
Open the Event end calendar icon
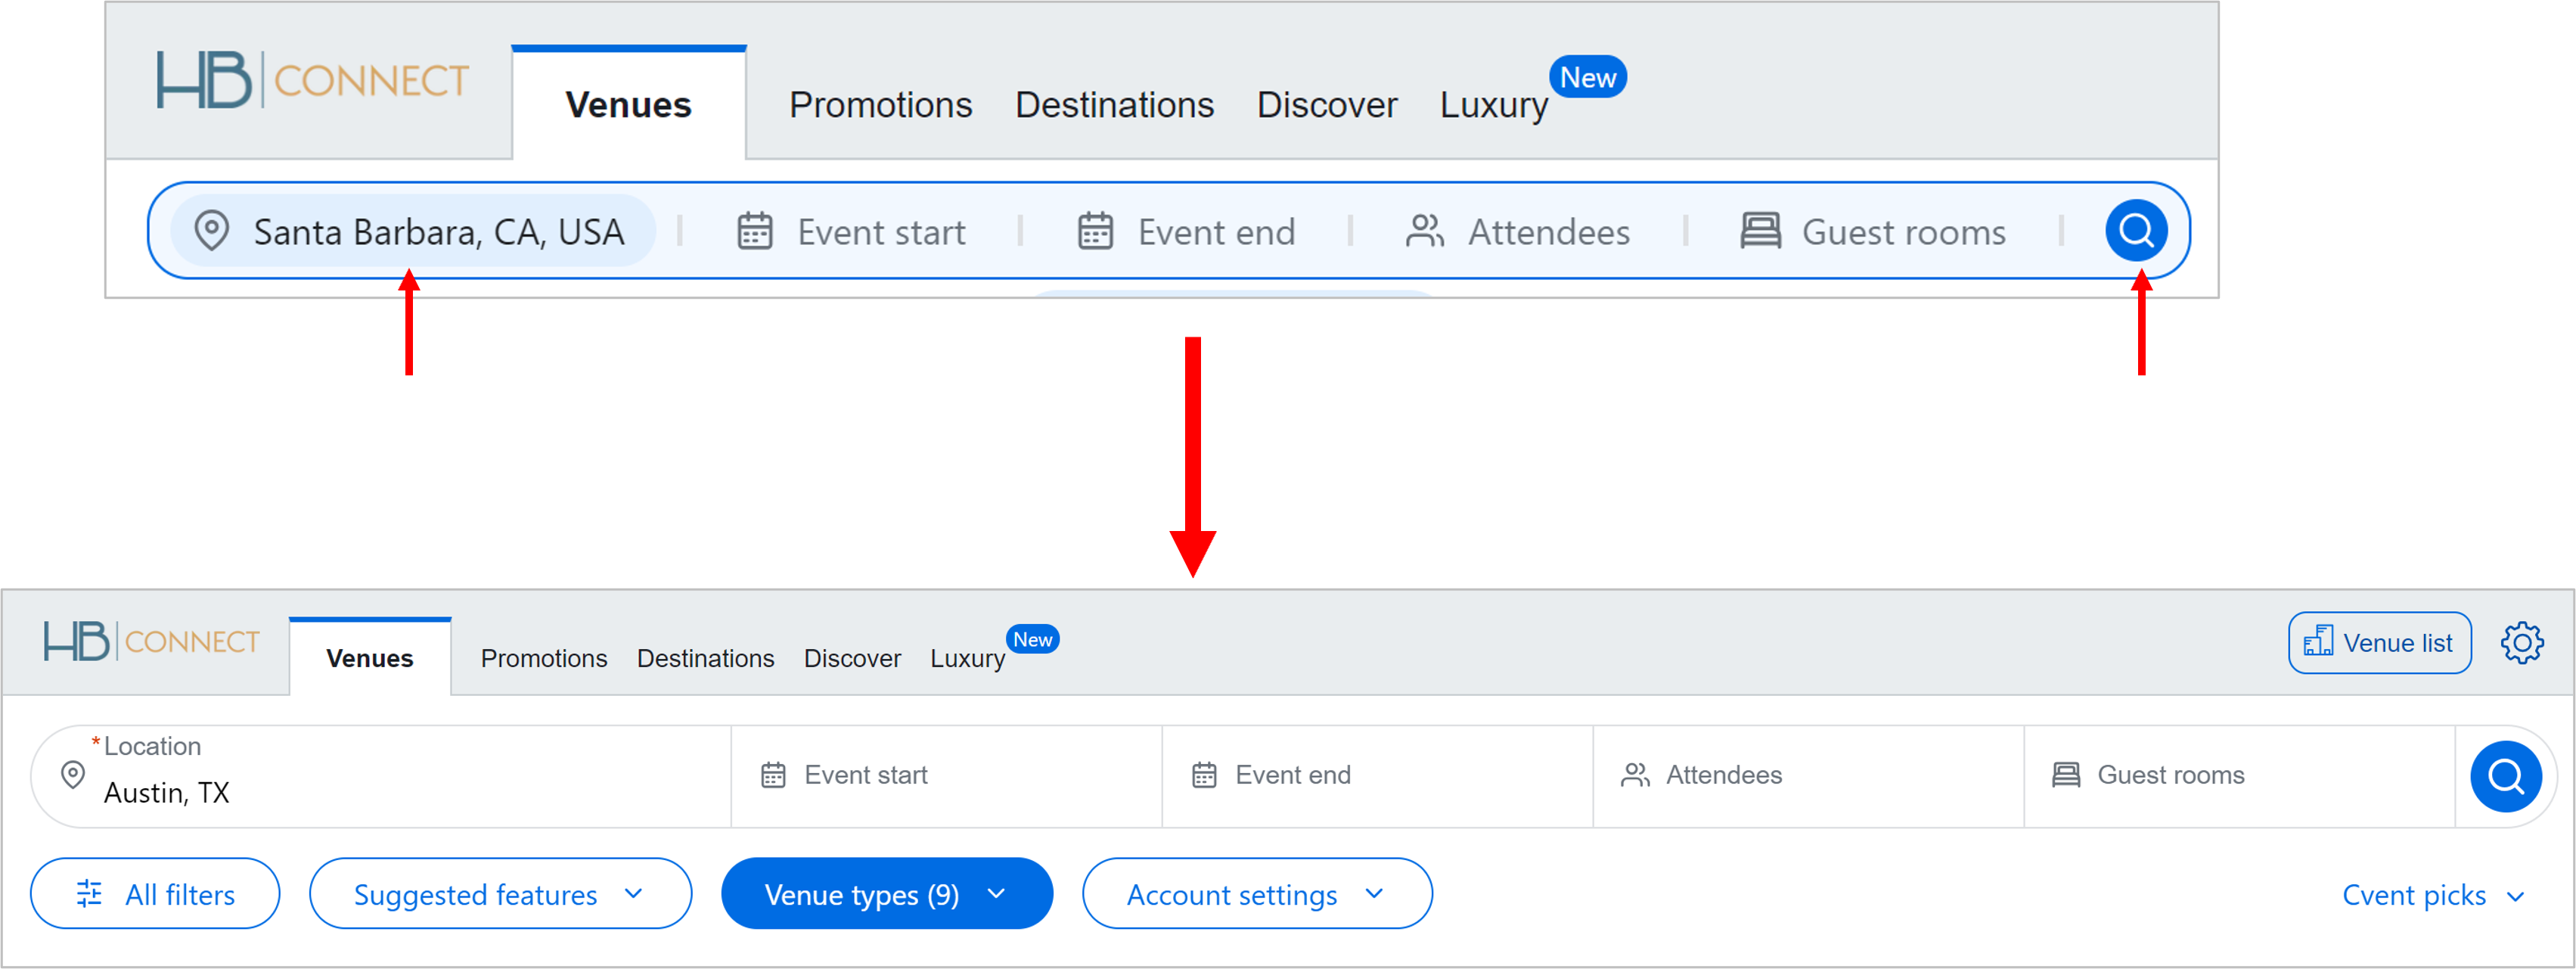(x=1096, y=231)
